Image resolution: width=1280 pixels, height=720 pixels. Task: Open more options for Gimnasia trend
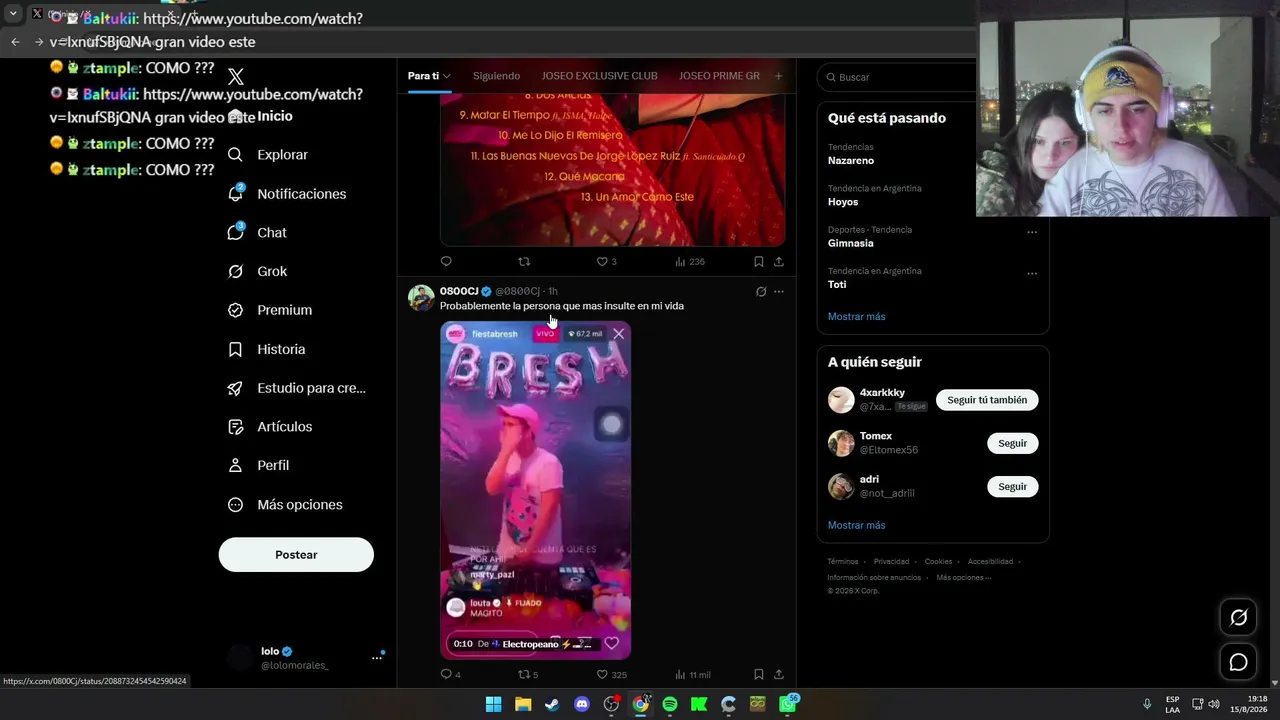tap(1032, 232)
